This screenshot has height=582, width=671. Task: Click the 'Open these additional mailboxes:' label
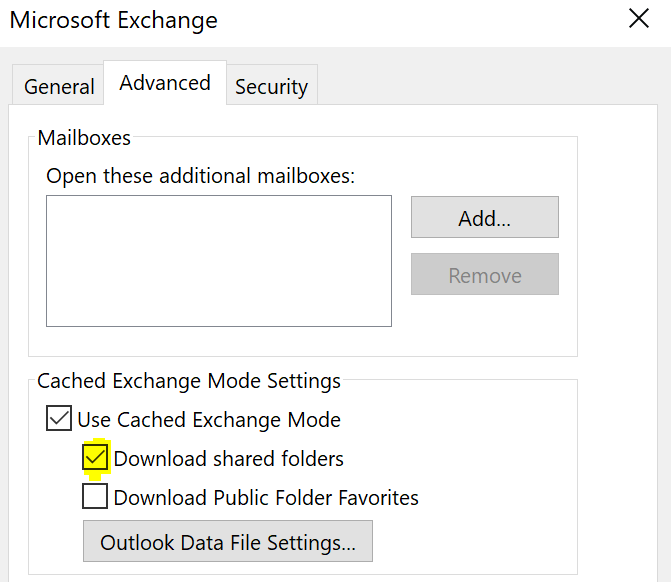tap(201, 176)
